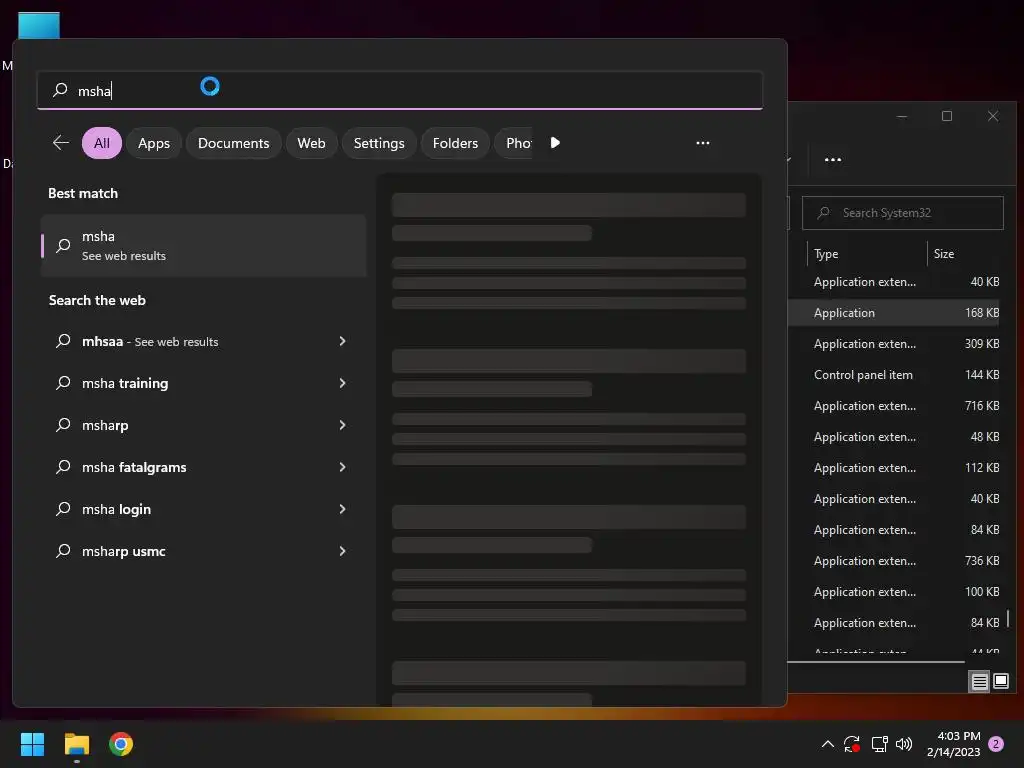Screen dimensions: 1024x768
Task: Click the File Explorer vertical scrollbar
Action: (x=1008, y=618)
